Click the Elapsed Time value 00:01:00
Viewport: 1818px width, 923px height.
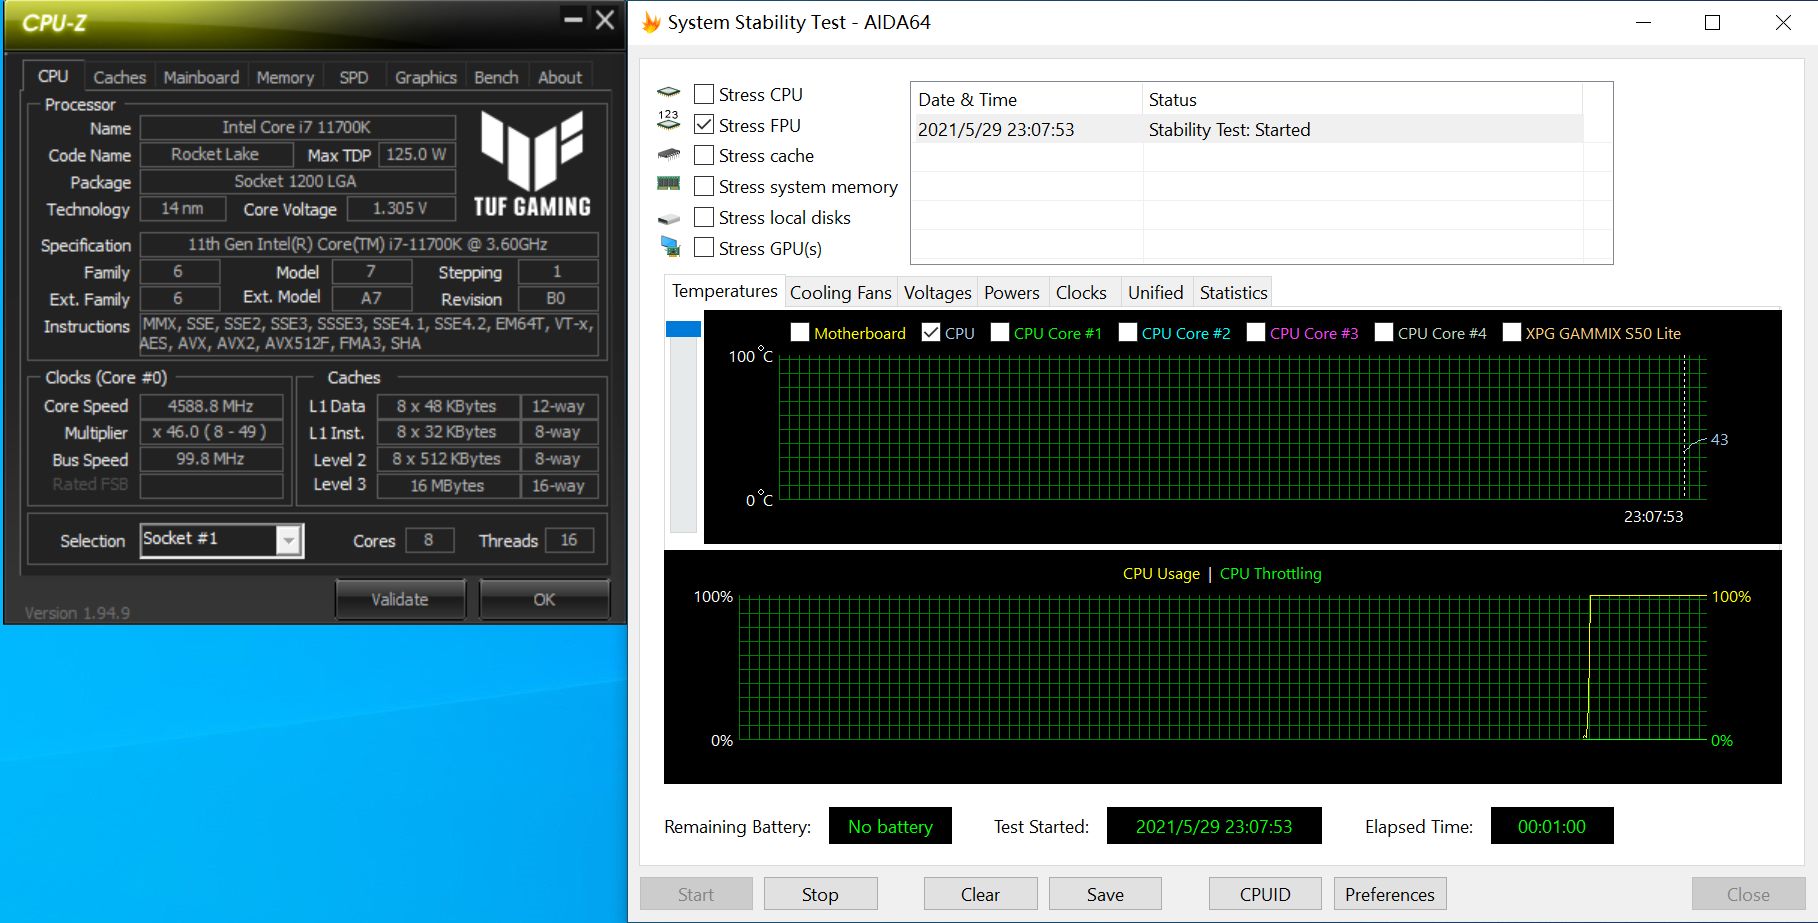tap(1551, 826)
